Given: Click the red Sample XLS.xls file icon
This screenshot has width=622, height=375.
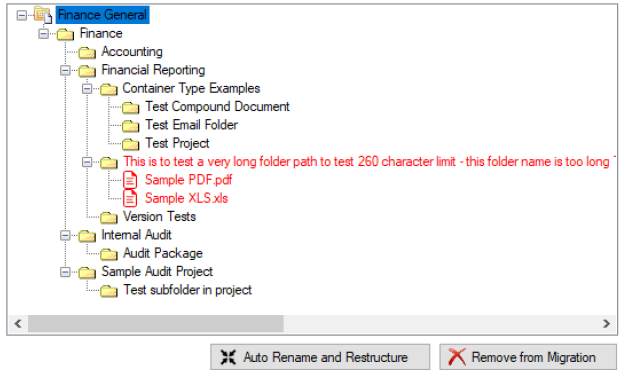Looking at the screenshot, I should (x=130, y=198).
